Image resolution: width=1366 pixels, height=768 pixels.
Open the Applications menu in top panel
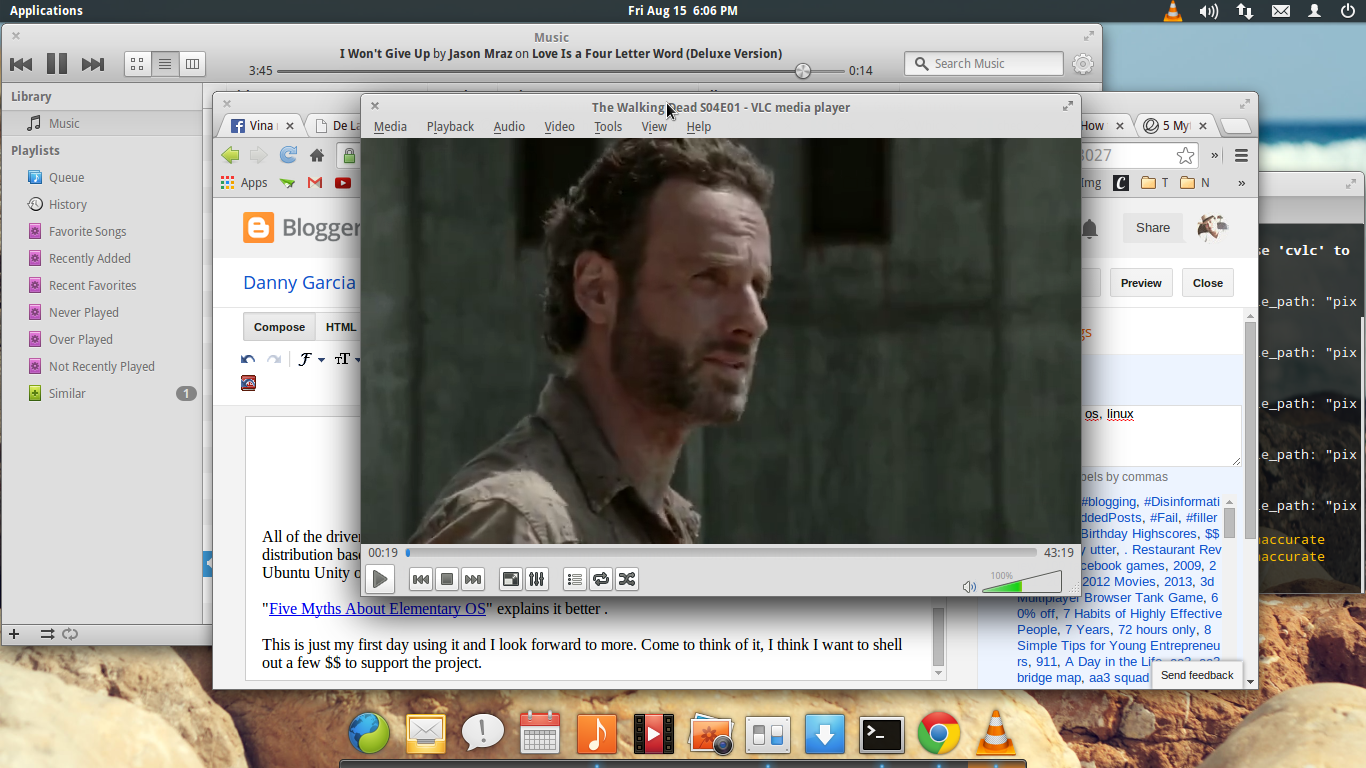pos(46,10)
